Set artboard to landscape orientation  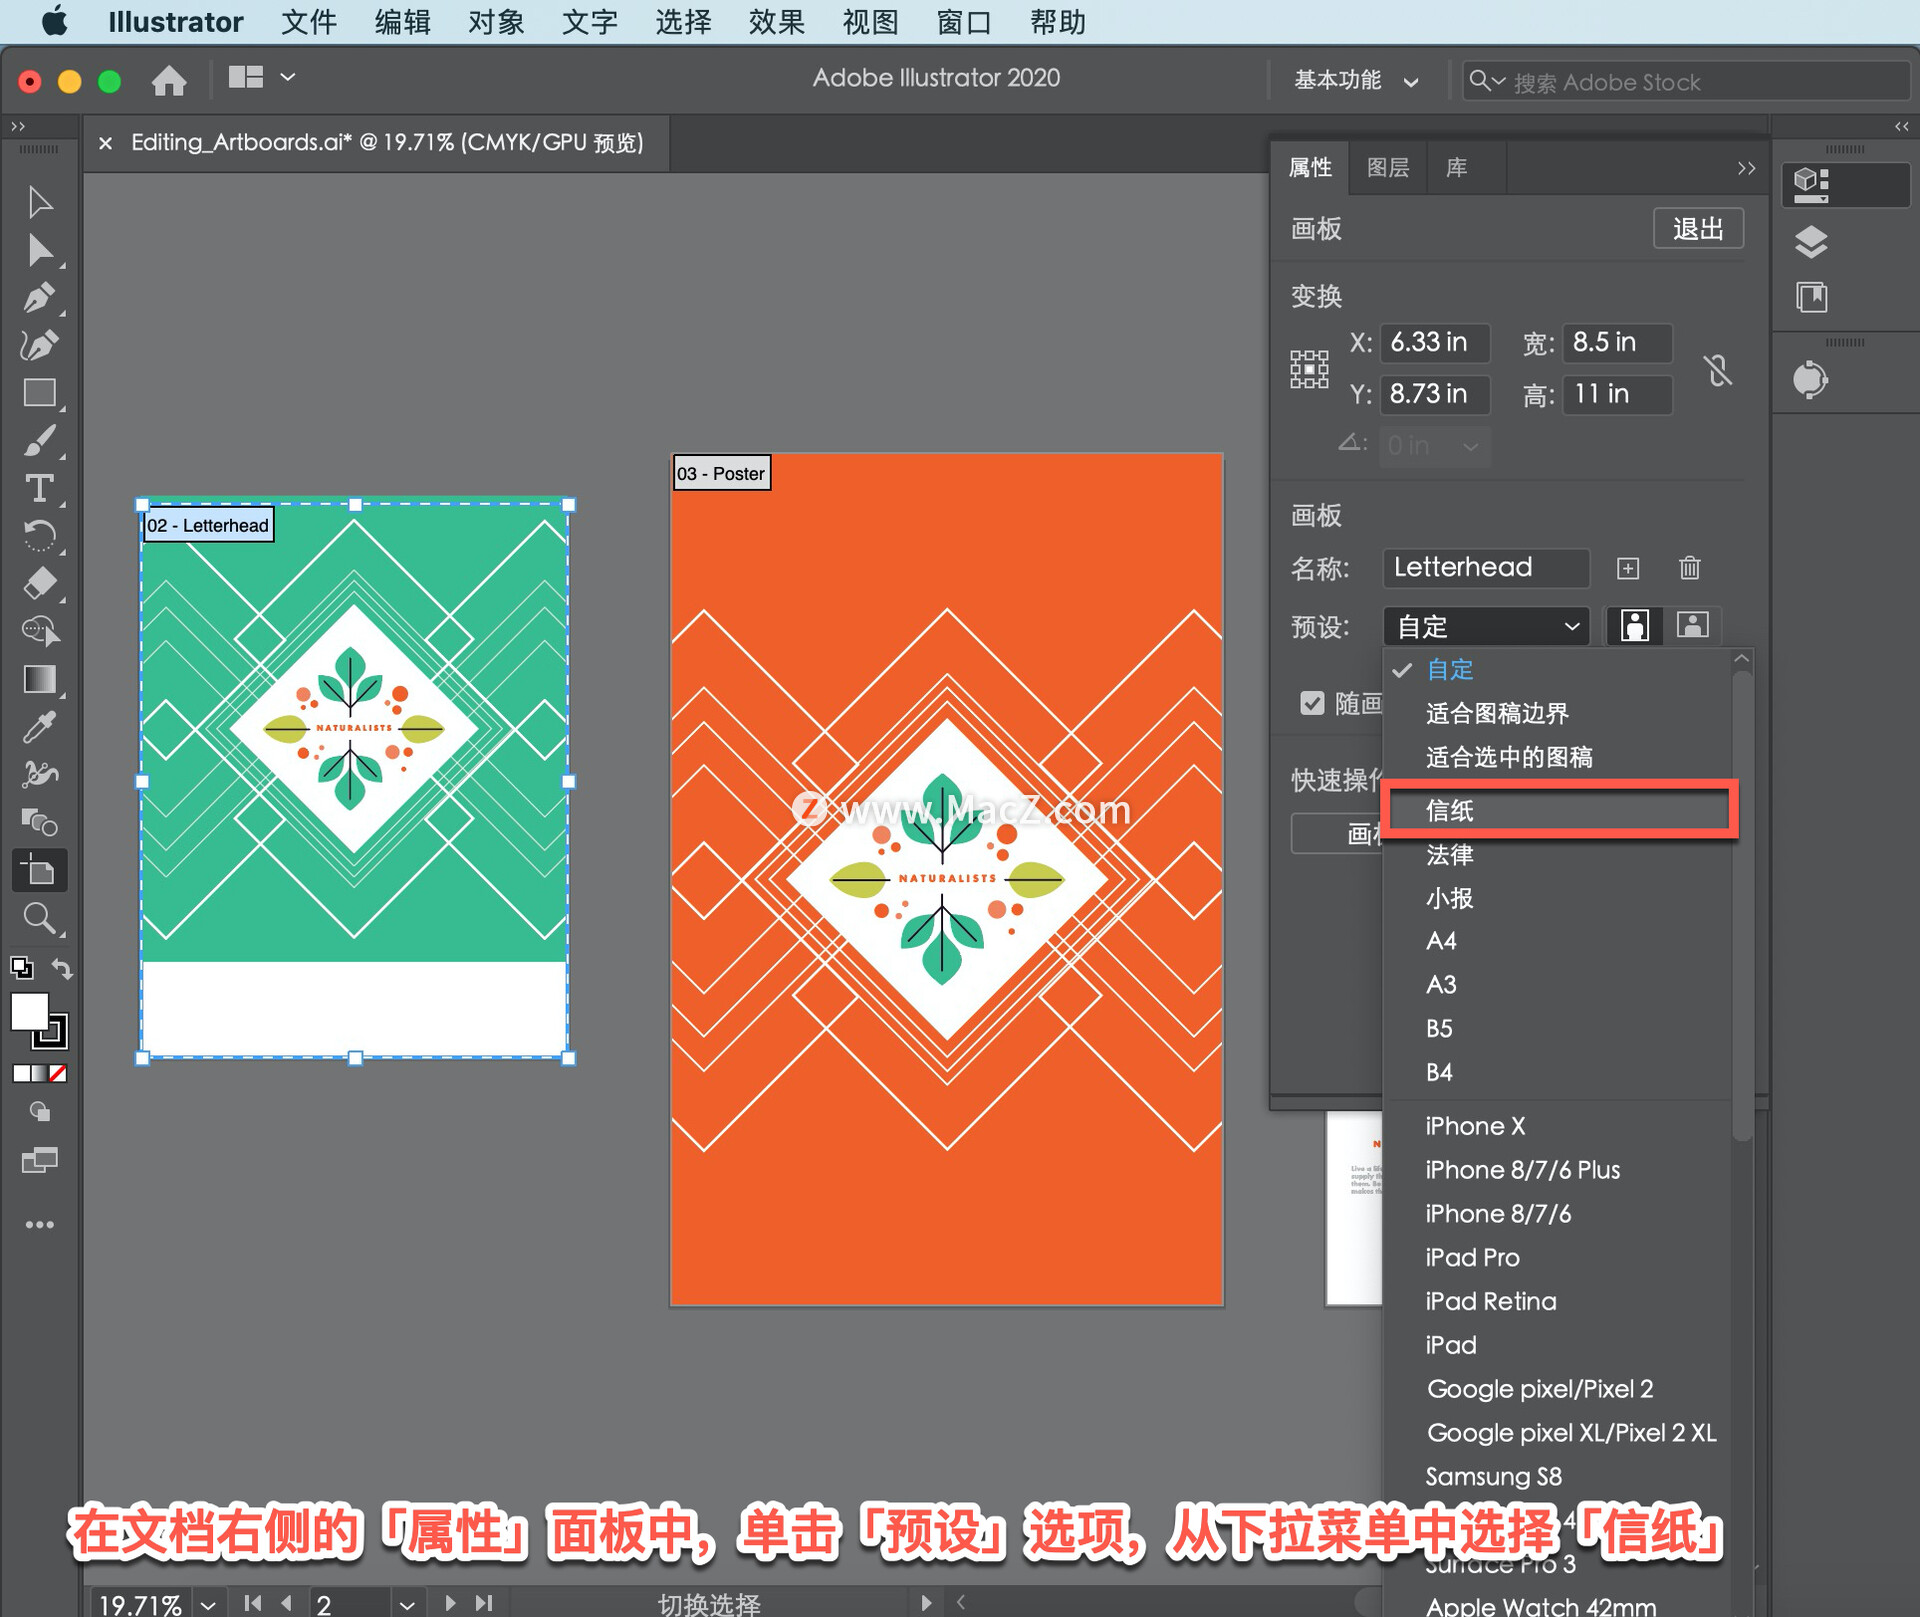[x=1692, y=626]
